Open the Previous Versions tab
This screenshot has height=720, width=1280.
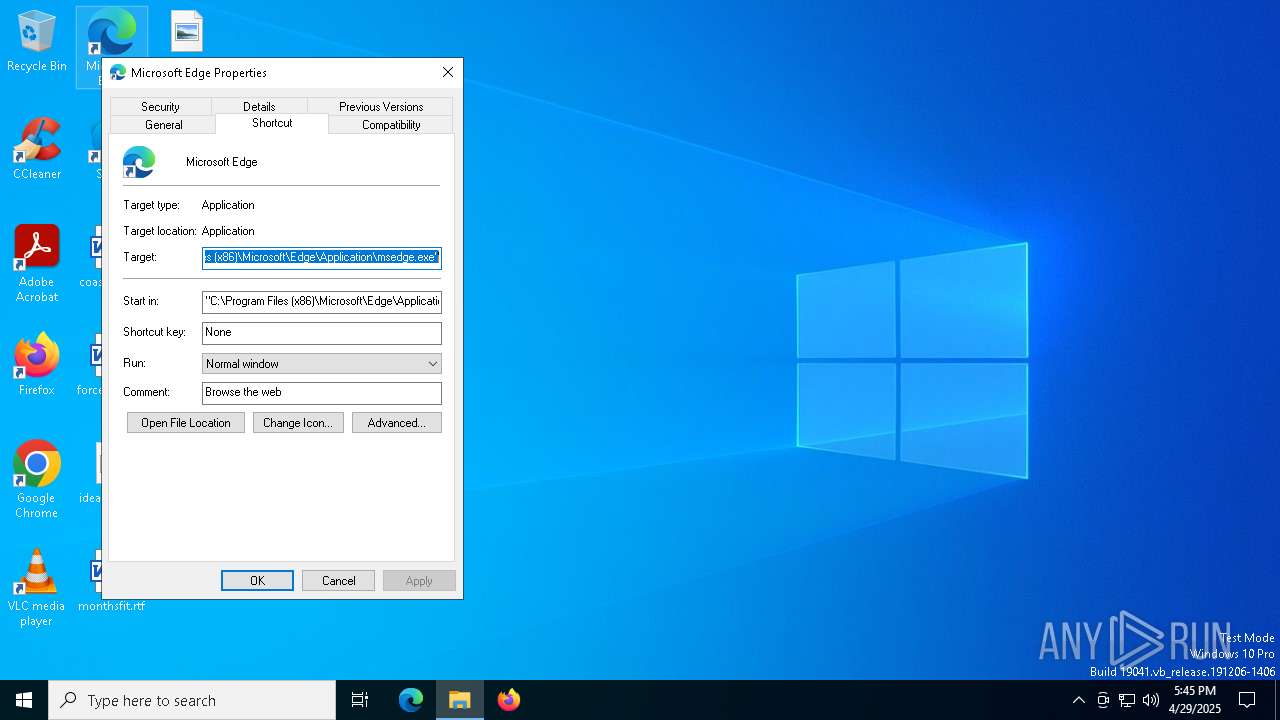pos(381,106)
